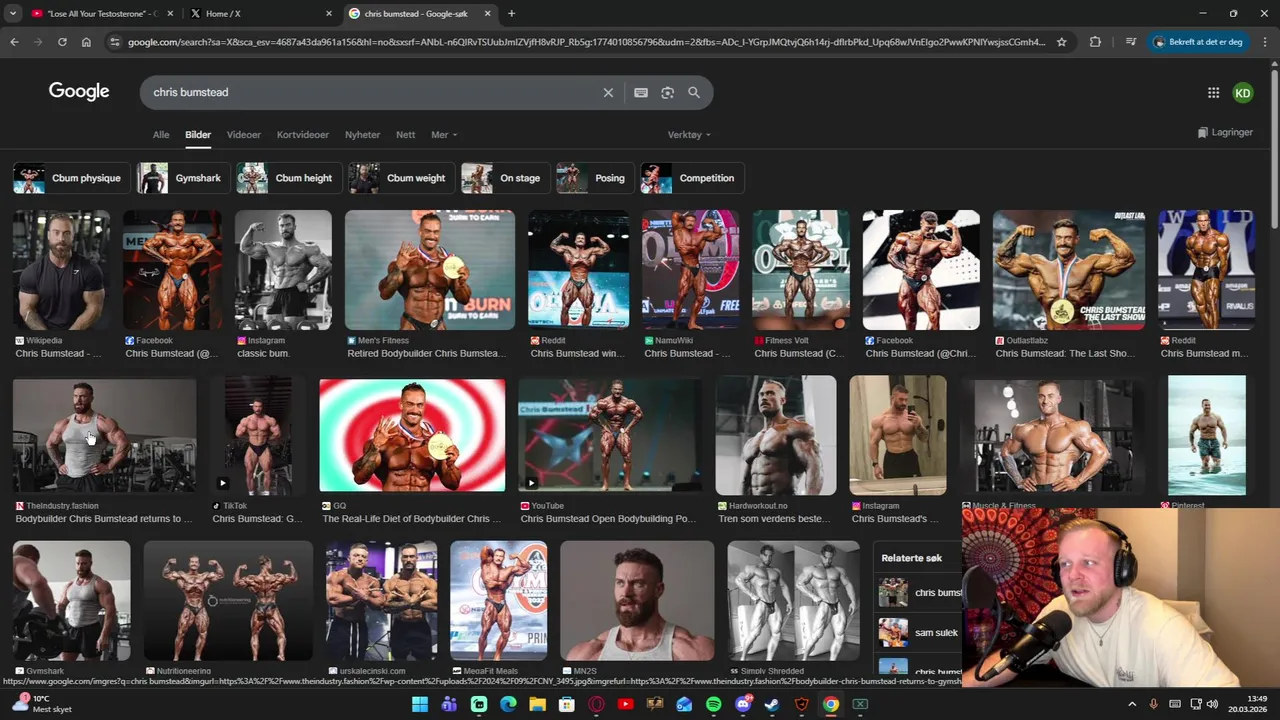Expand the Mer search options menu
This screenshot has width=1280, height=720.
(444, 134)
